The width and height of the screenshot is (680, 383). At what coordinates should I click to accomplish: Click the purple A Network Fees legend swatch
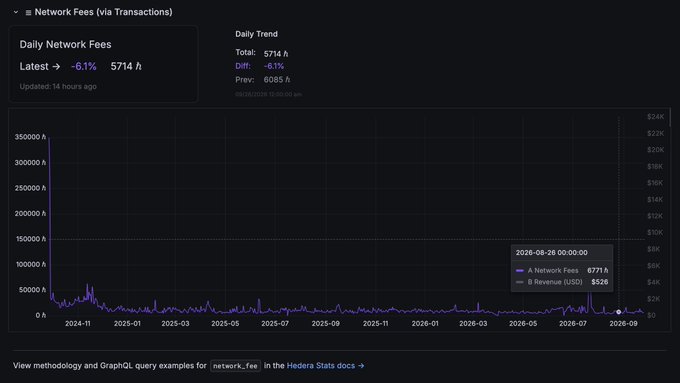(520, 271)
